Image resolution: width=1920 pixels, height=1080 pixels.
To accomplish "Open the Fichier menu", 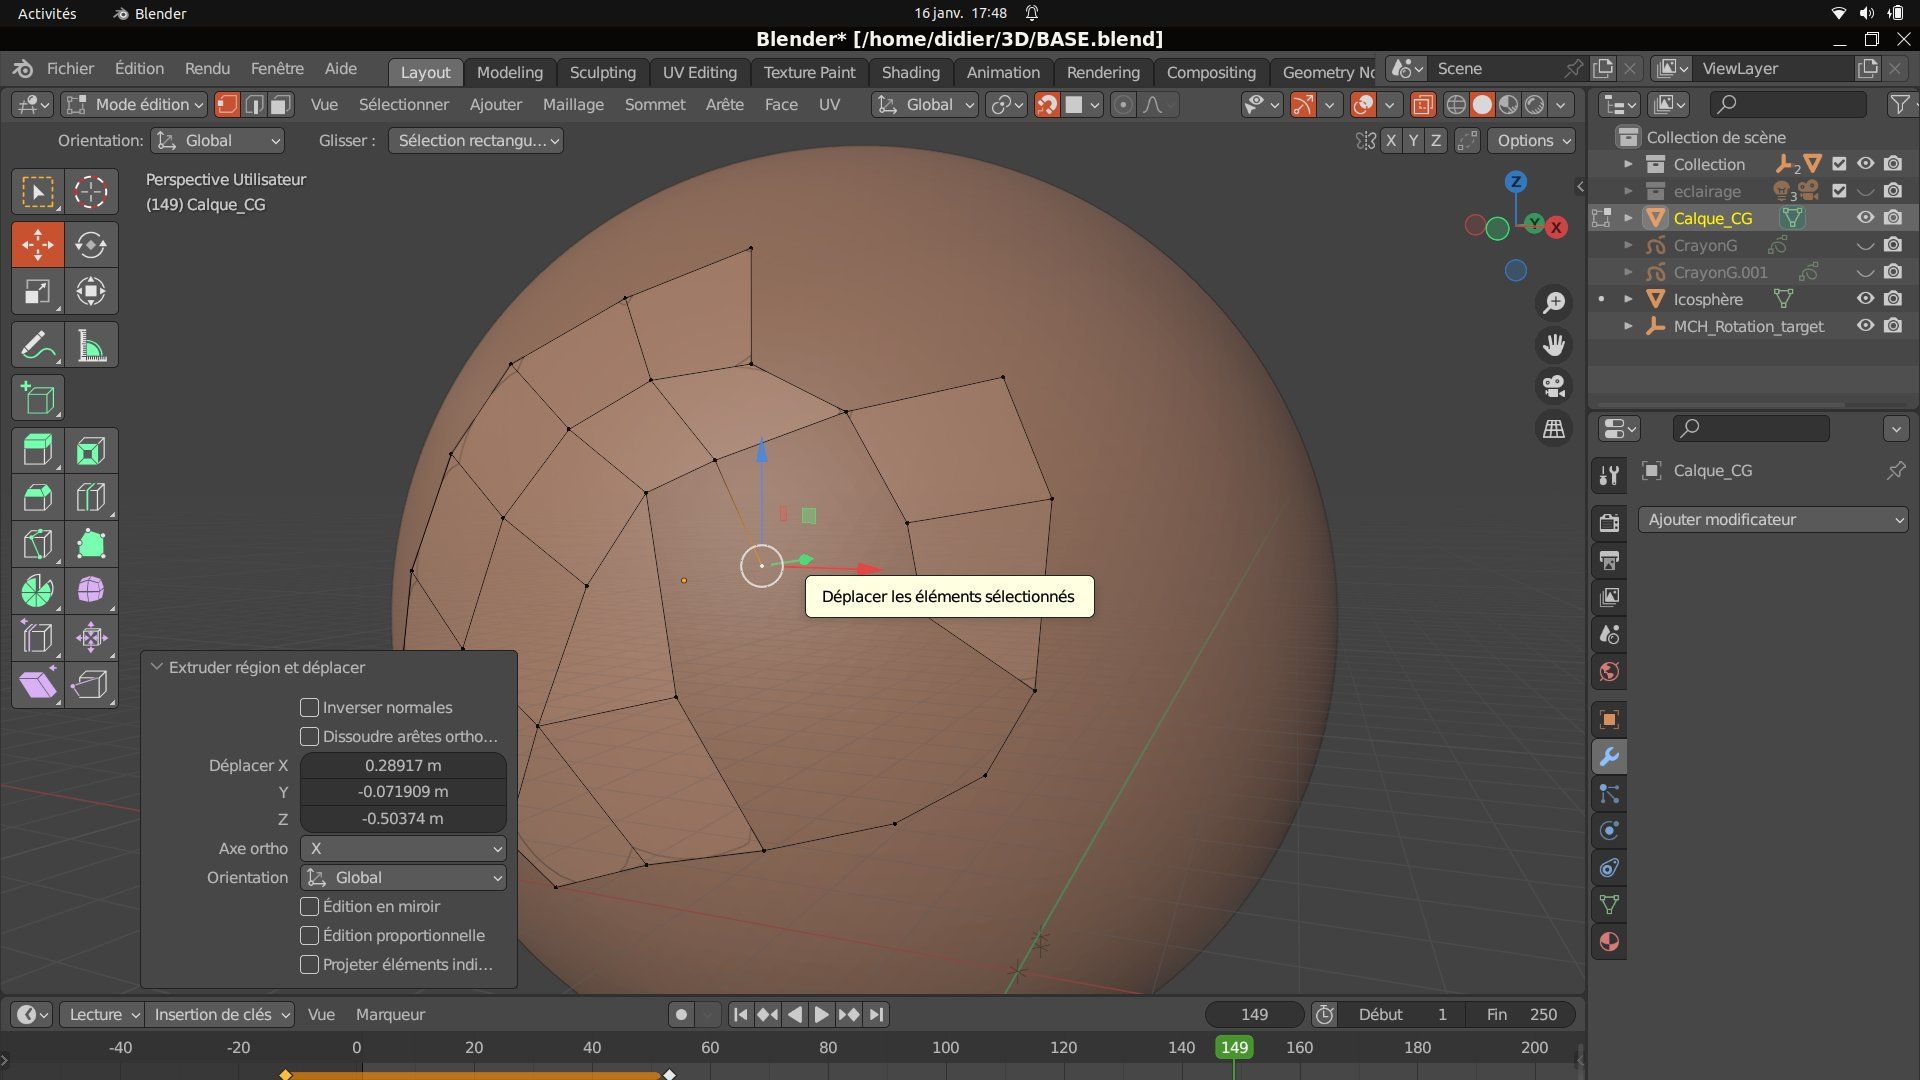I will (70, 68).
